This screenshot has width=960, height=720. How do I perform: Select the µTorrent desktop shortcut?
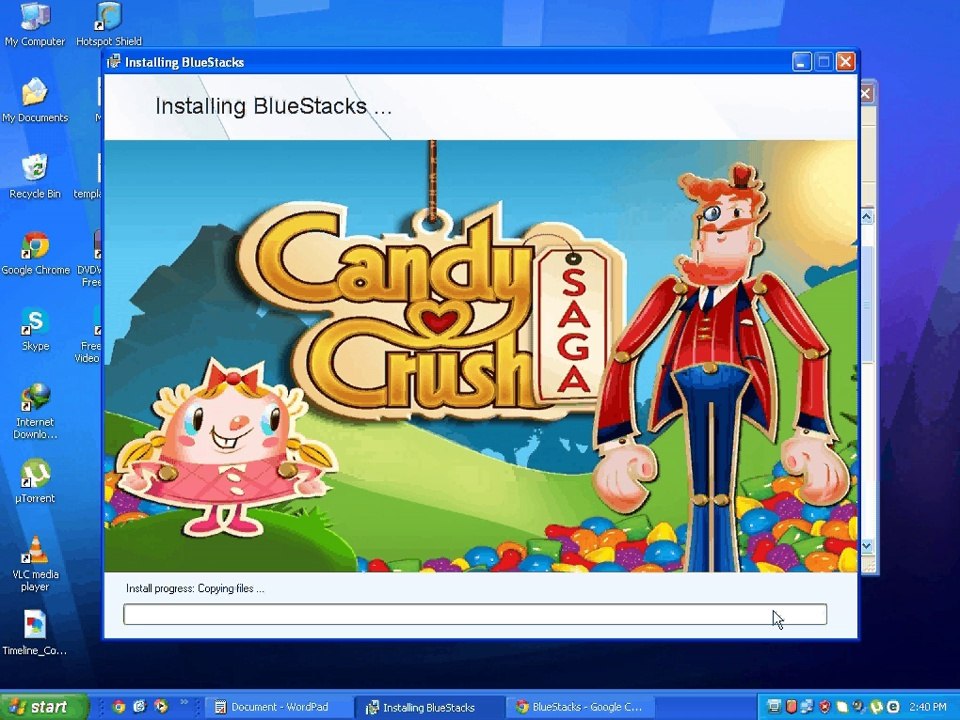[x=35, y=481]
